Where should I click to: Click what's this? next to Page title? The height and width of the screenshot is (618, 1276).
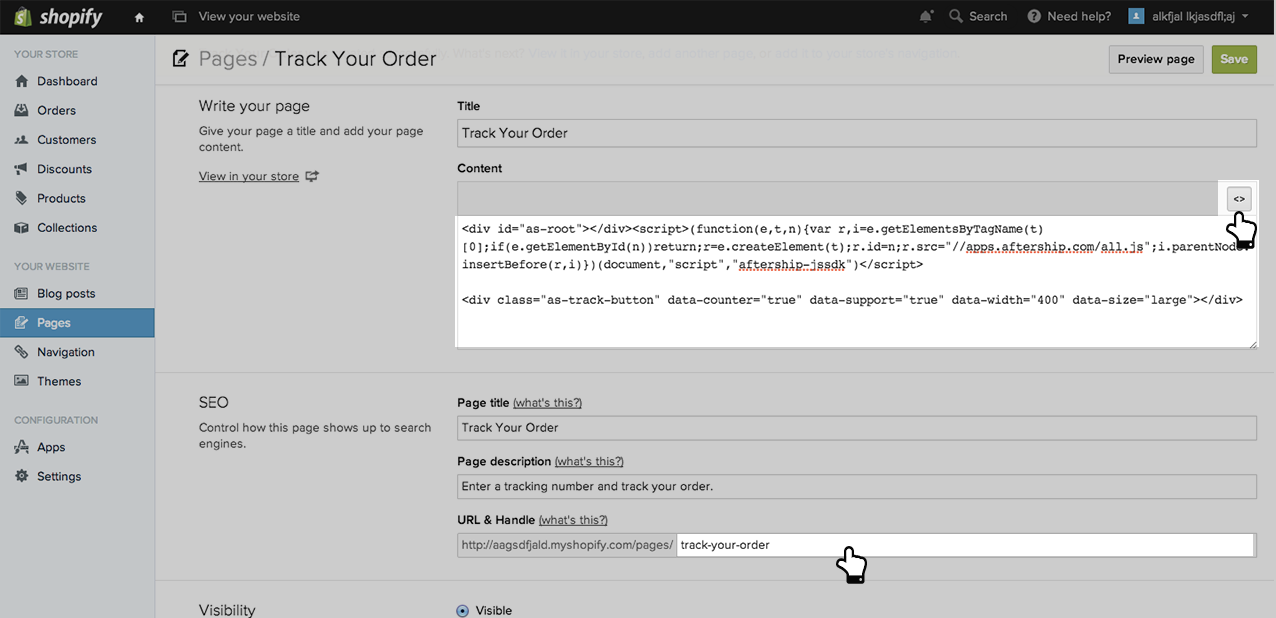[x=547, y=402]
